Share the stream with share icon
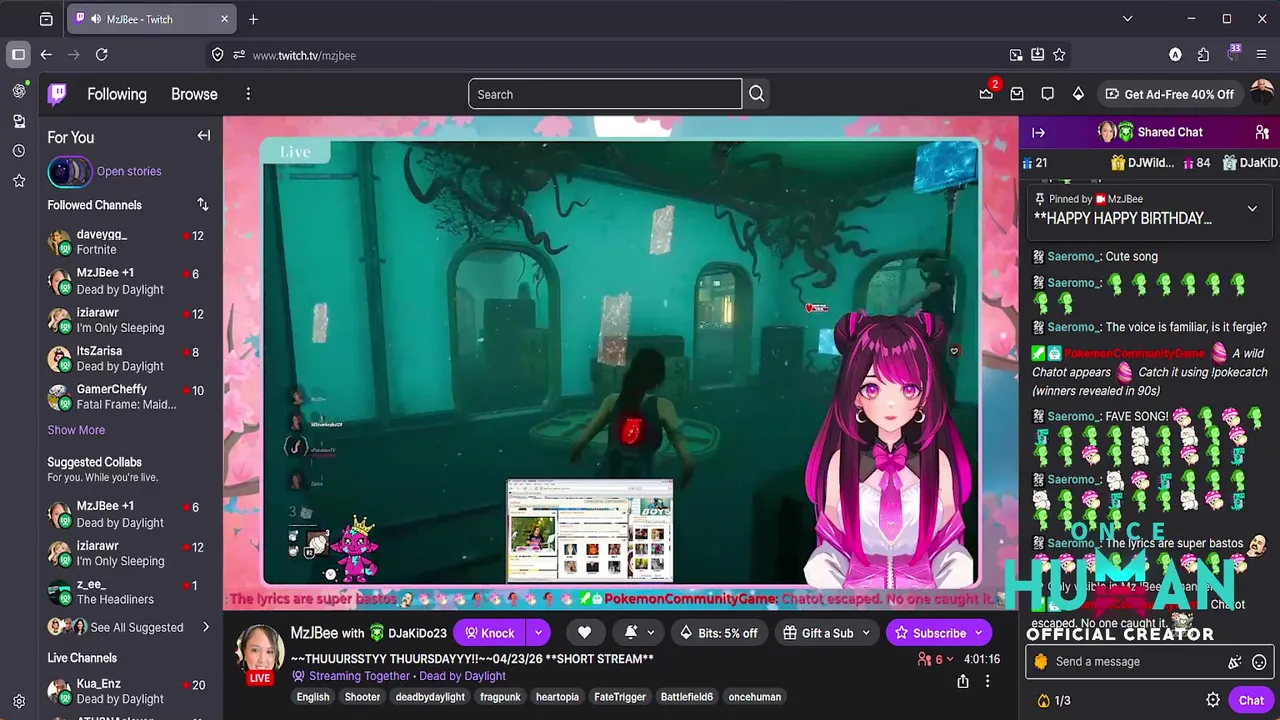The image size is (1280, 720). click(963, 681)
